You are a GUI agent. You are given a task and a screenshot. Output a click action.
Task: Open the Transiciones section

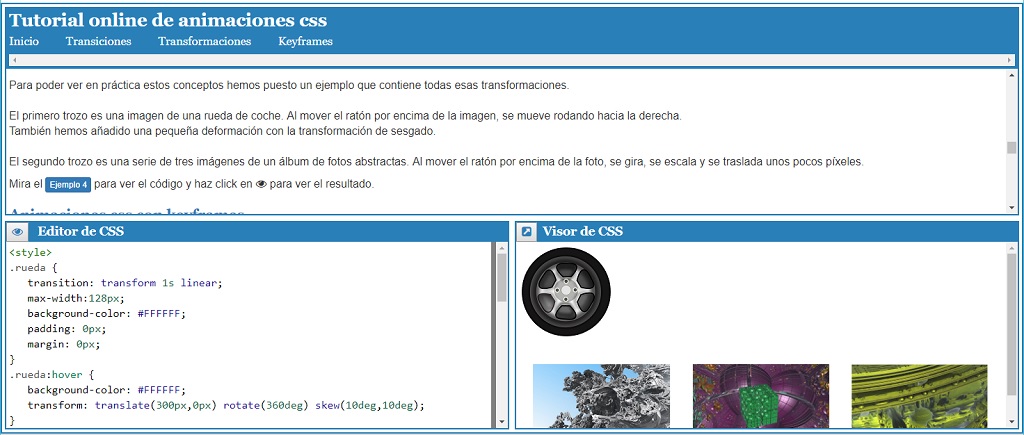(99, 41)
